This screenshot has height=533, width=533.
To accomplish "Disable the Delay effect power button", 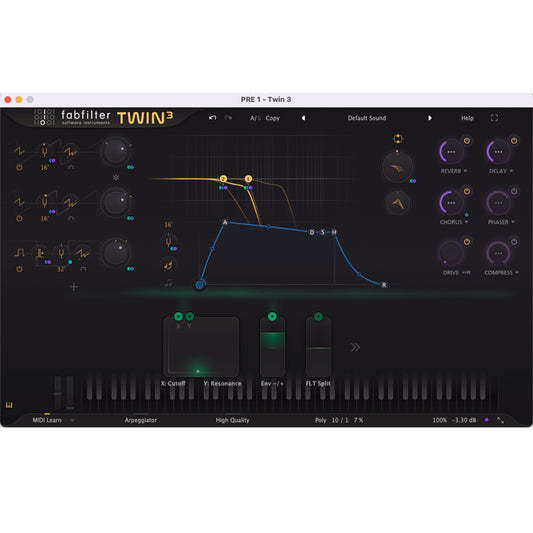I will (514, 140).
